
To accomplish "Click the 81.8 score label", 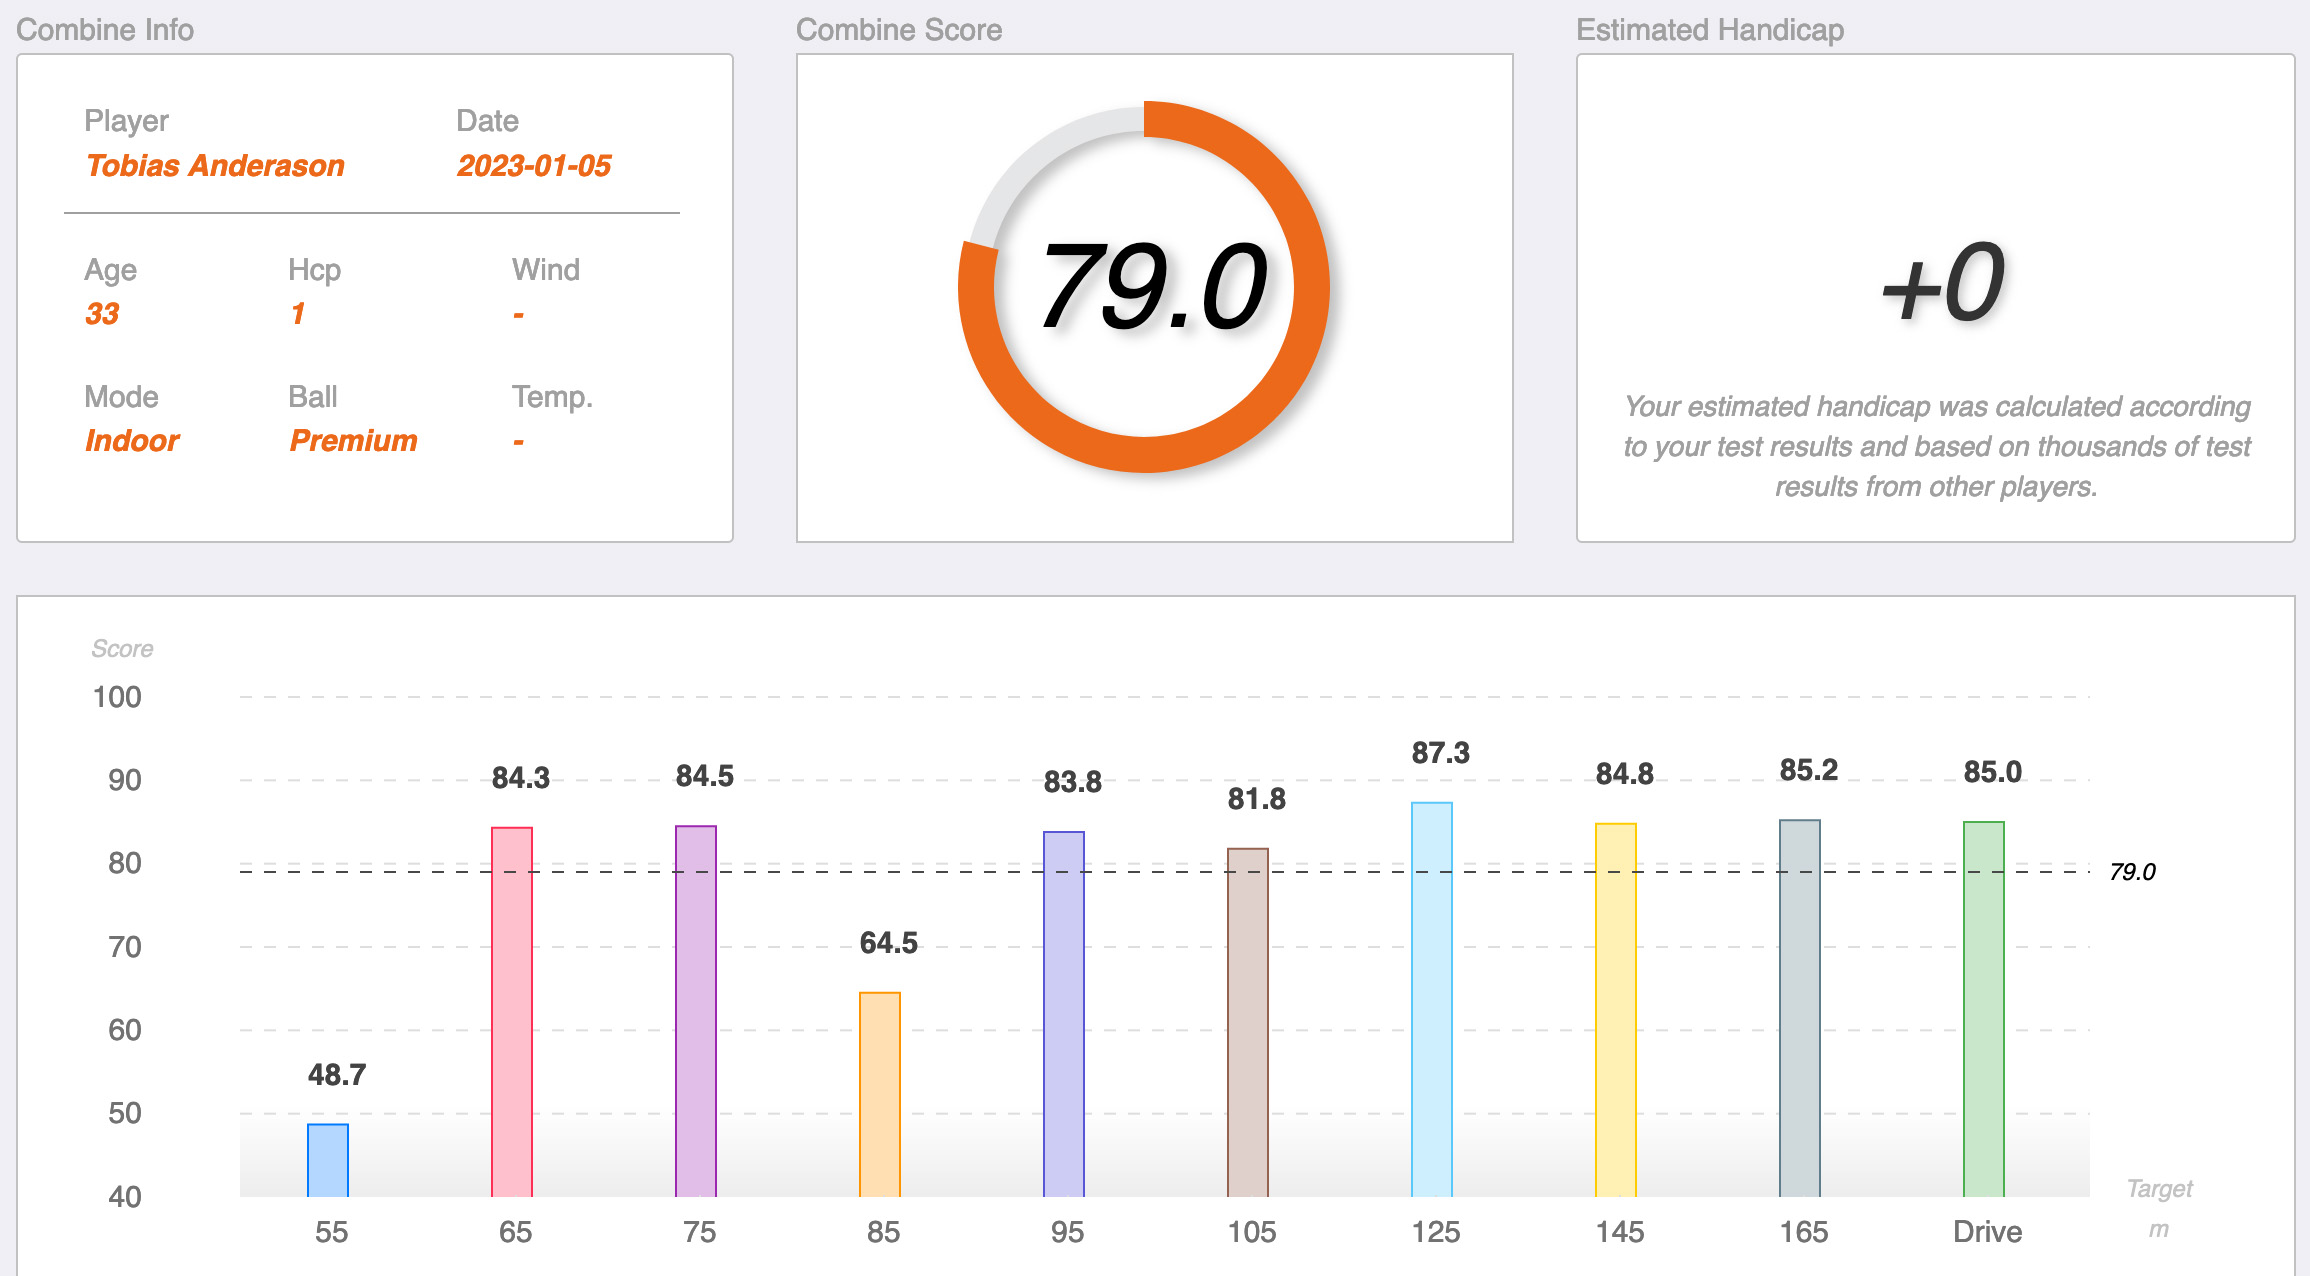I will [1256, 799].
